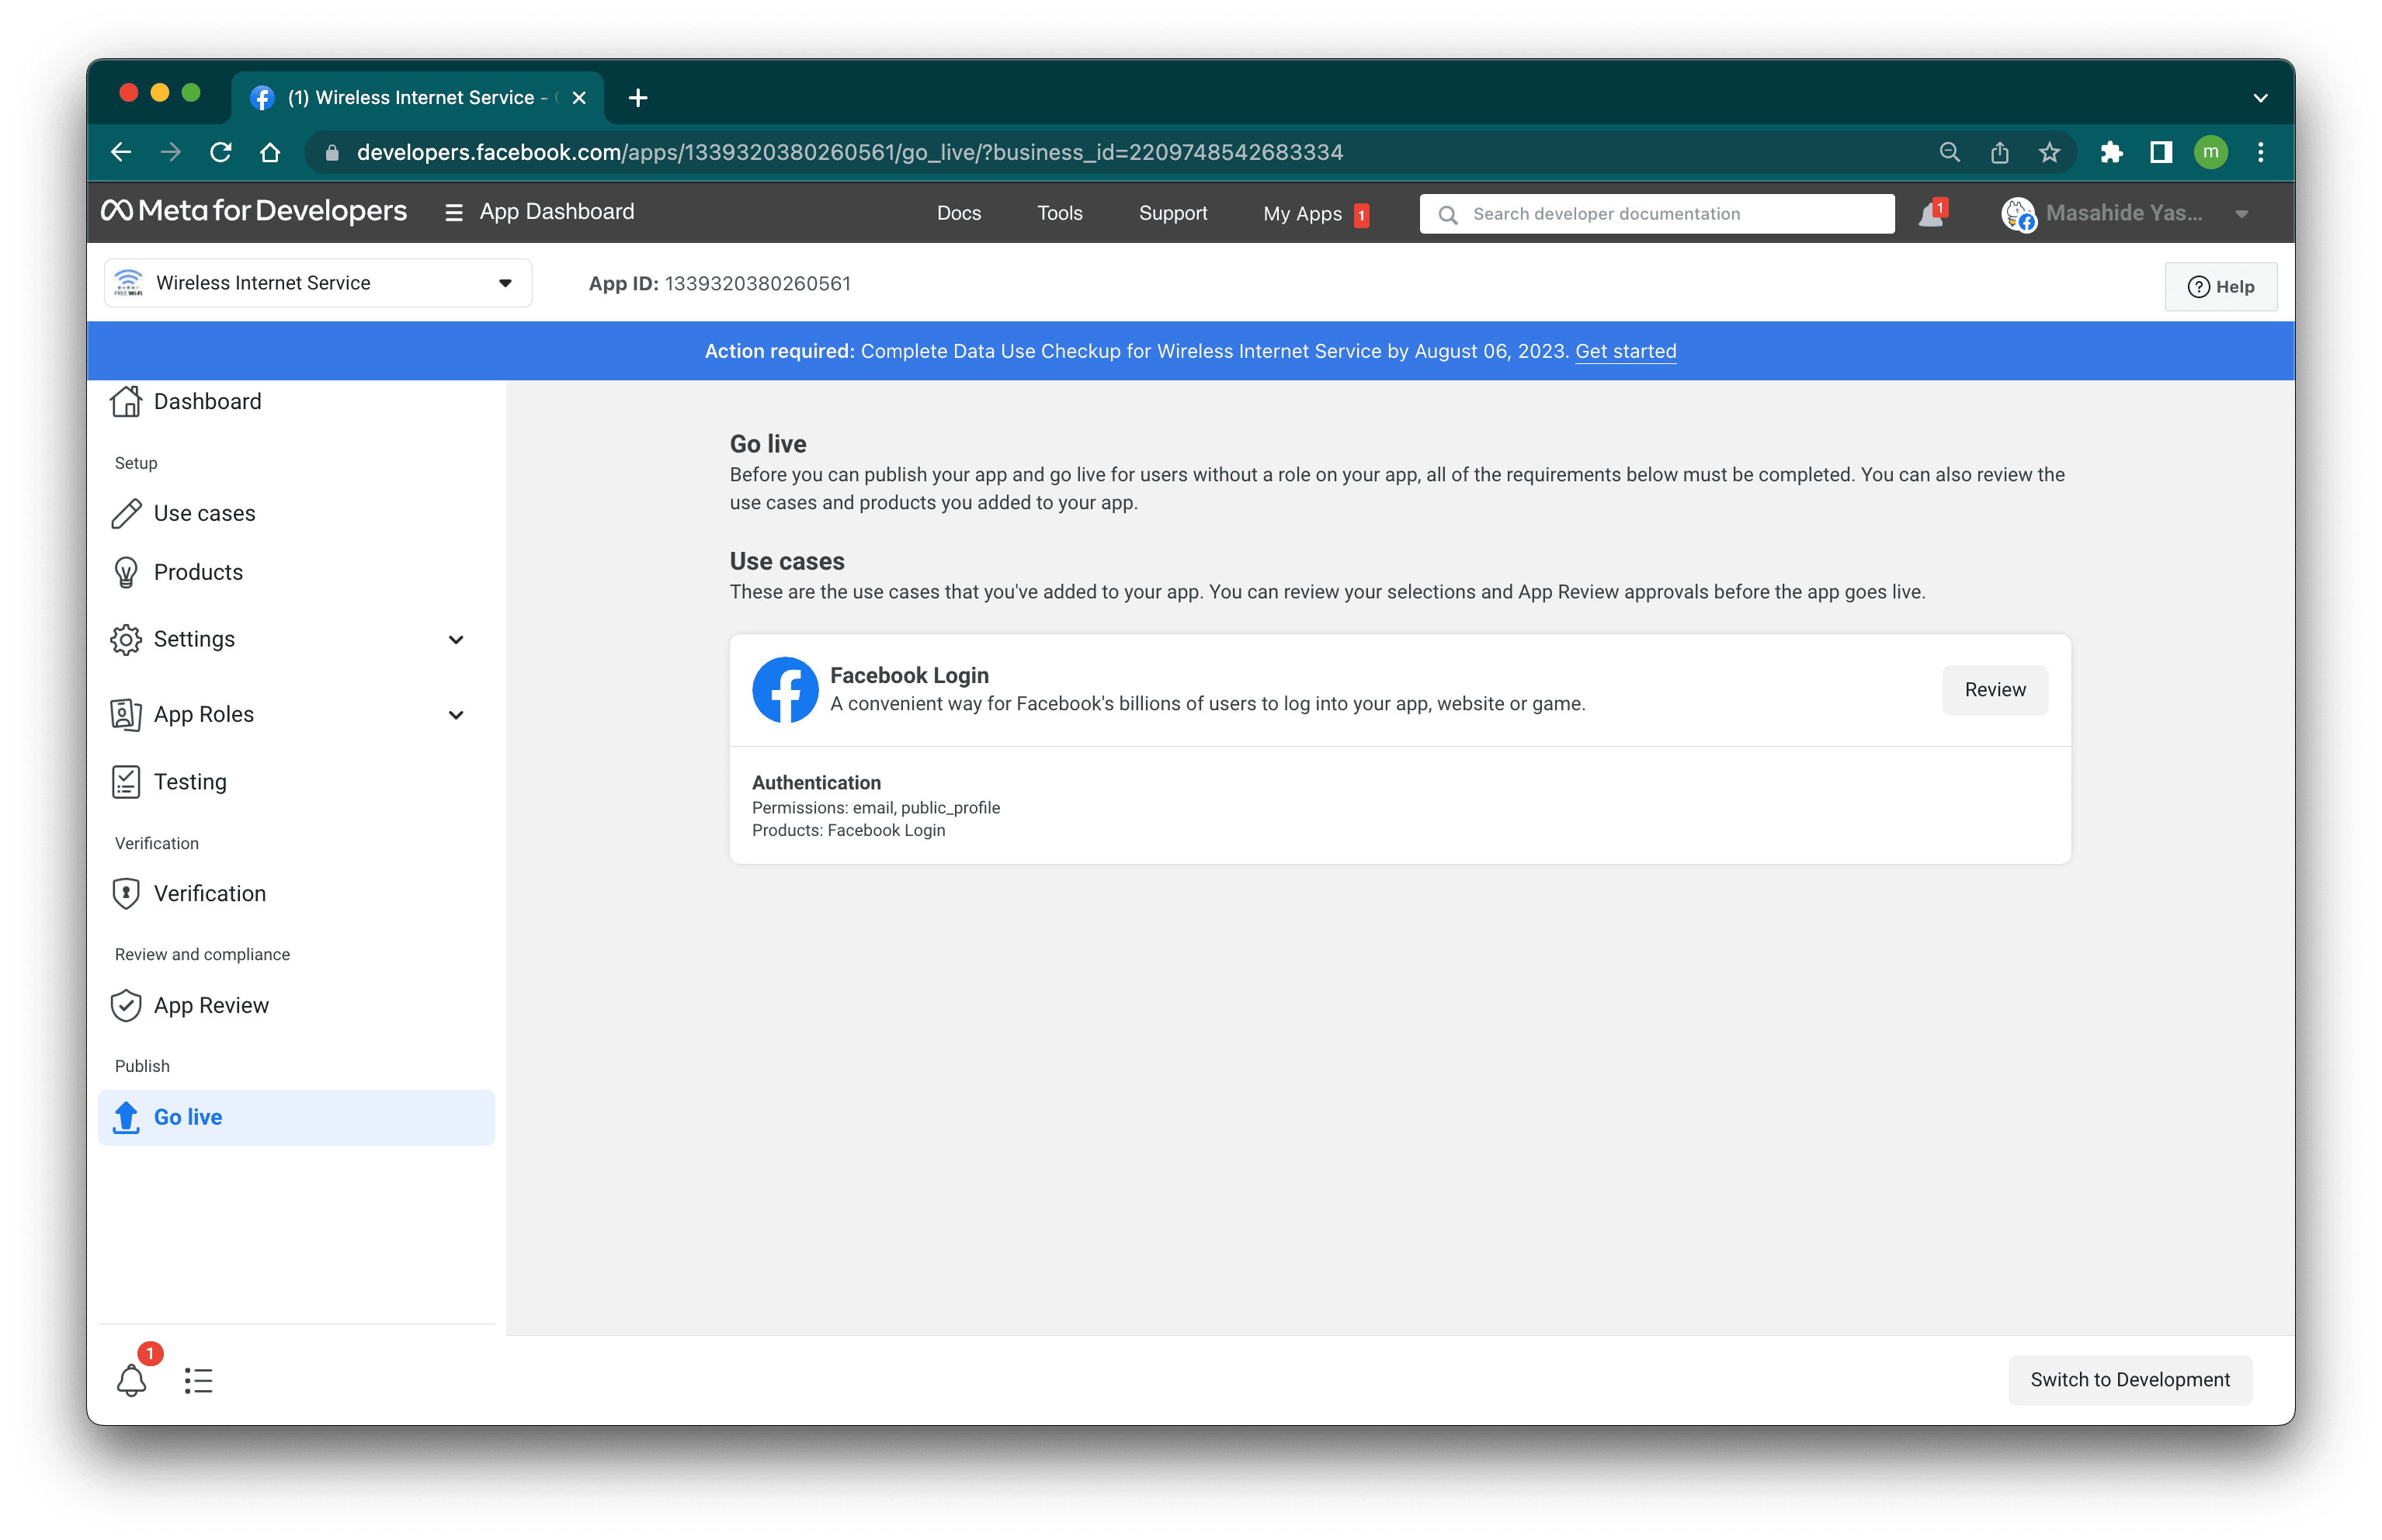Click the lock icon in address bar

click(x=333, y=152)
